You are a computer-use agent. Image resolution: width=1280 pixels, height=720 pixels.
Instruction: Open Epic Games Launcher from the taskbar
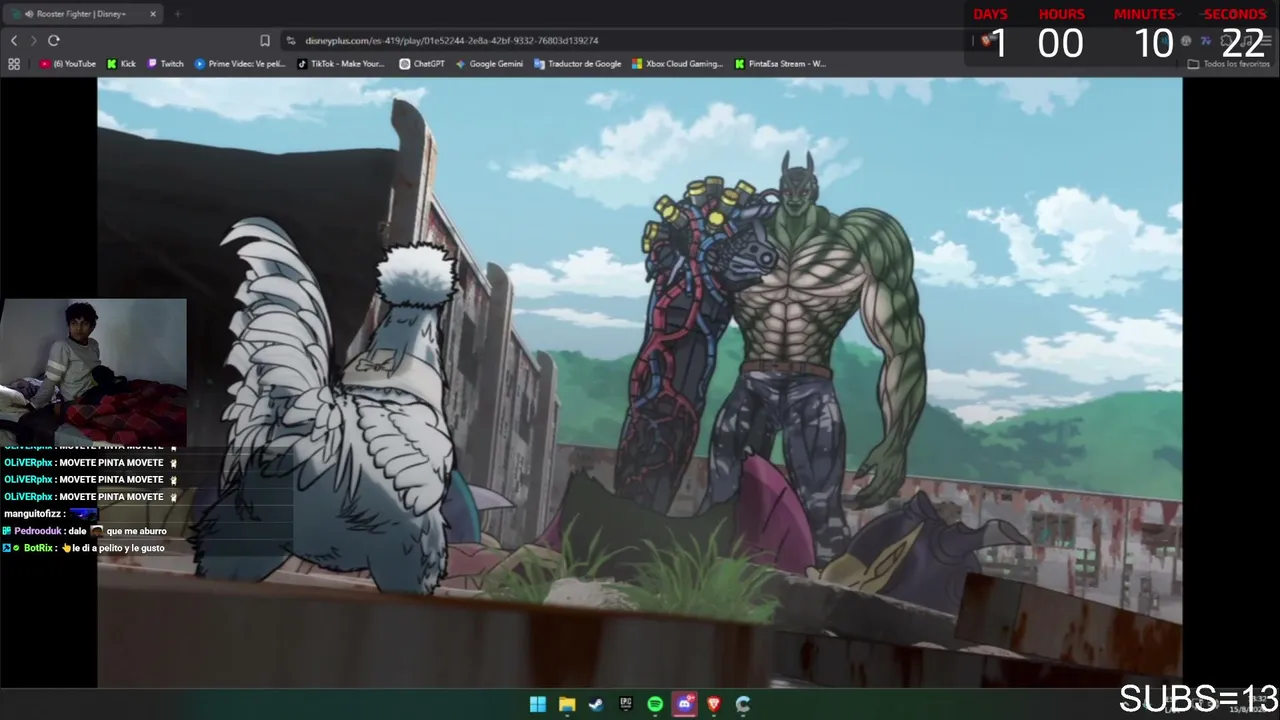pyautogui.click(x=626, y=704)
